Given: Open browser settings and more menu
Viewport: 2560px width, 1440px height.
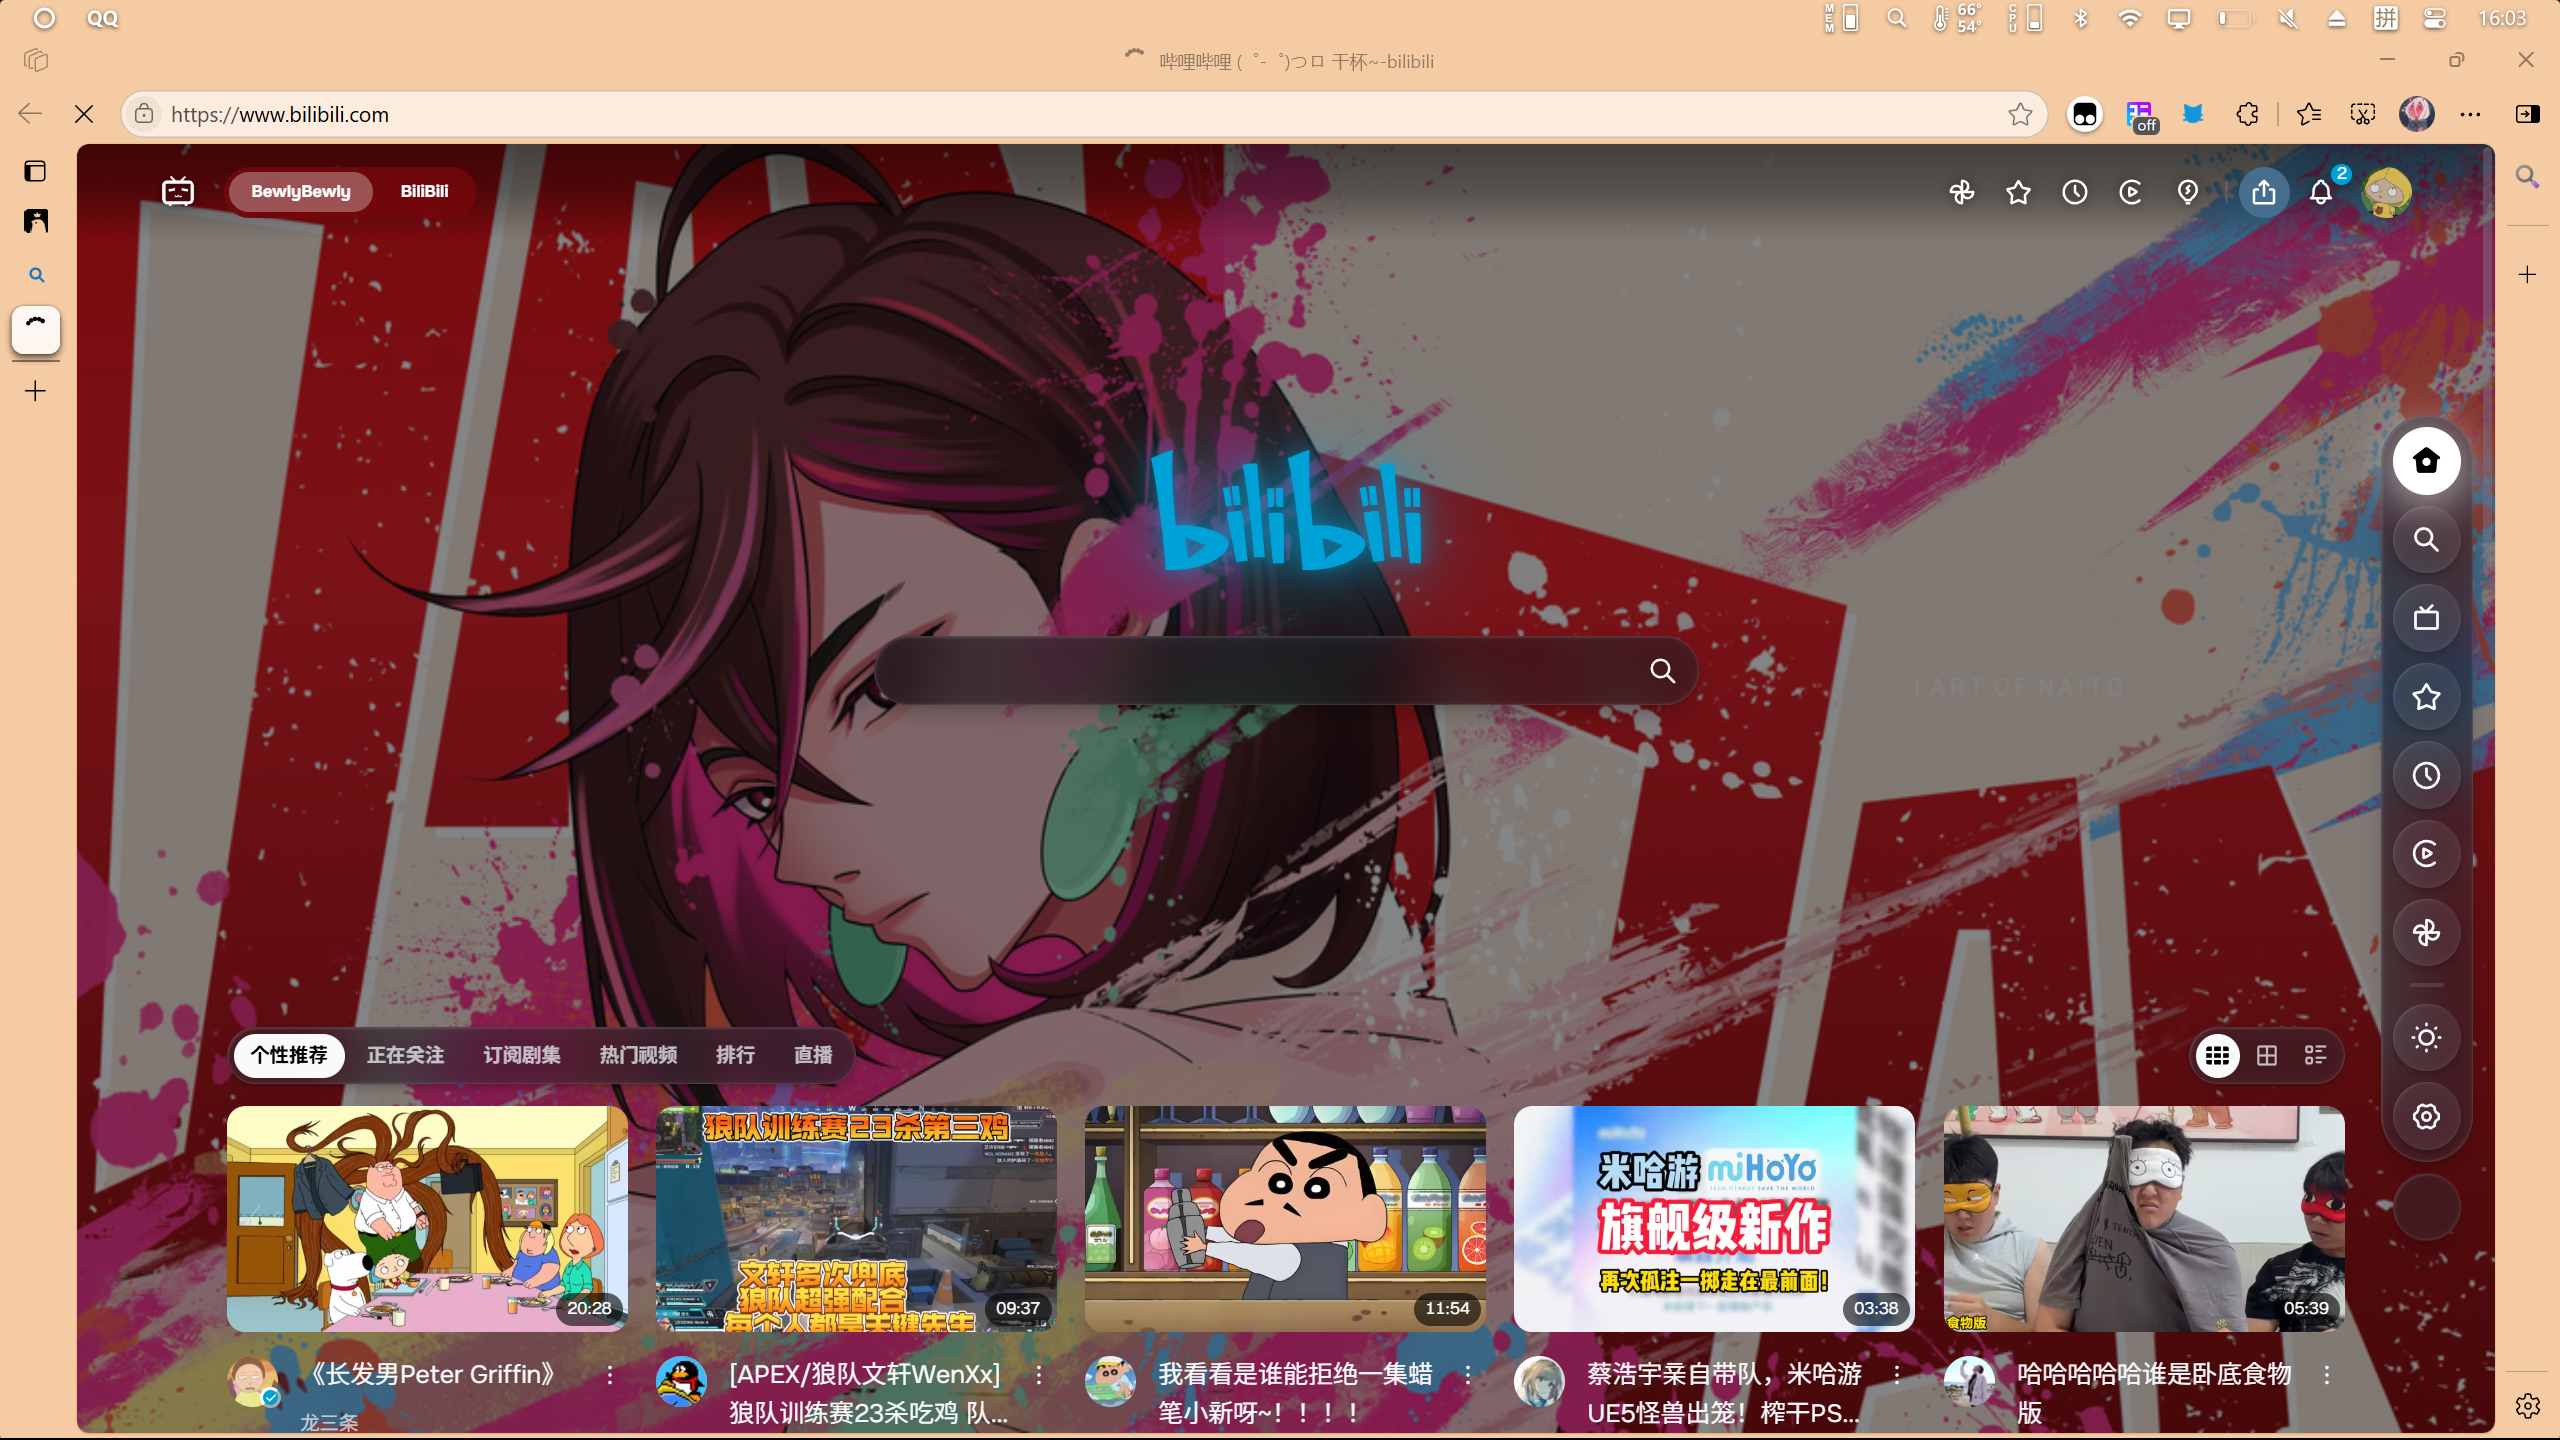Looking at the screenshot, I should [x=2471, y=114].
